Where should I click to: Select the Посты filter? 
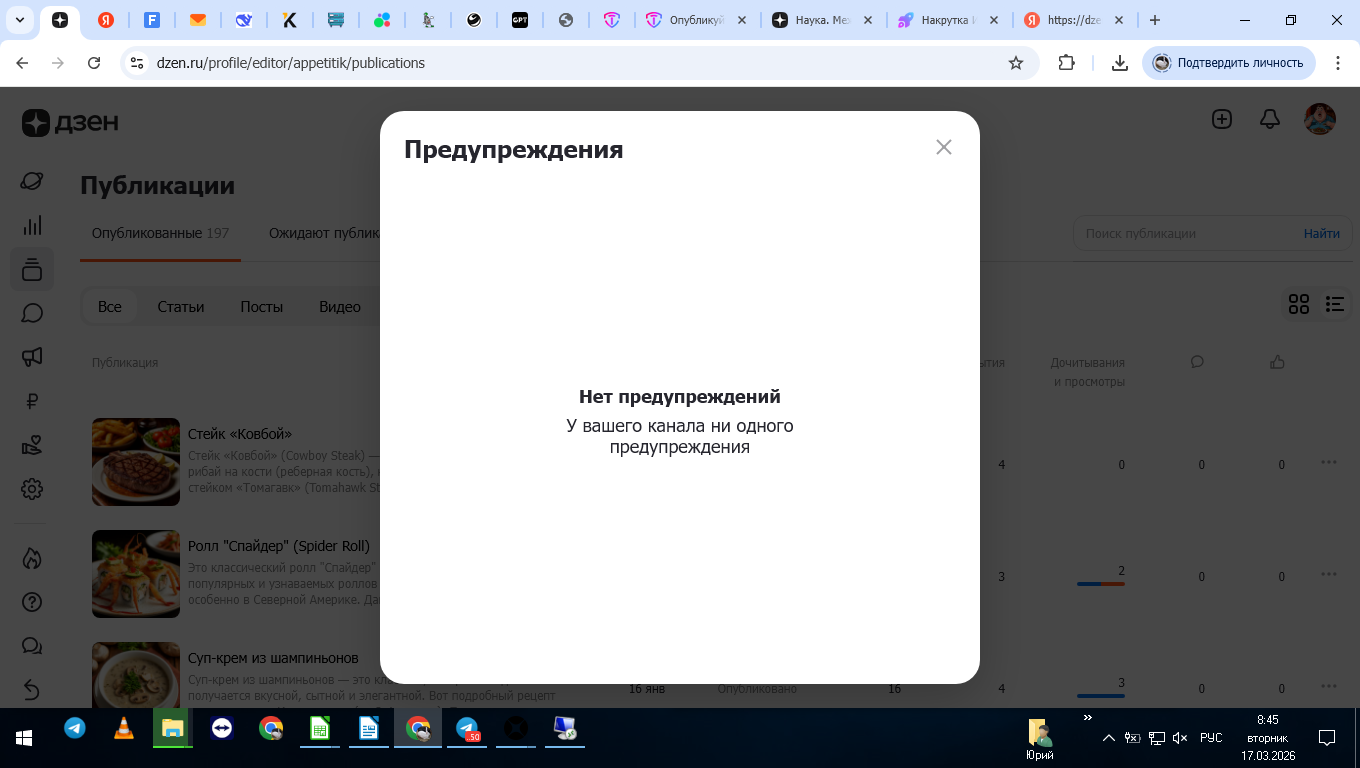(x=262, y=307)
